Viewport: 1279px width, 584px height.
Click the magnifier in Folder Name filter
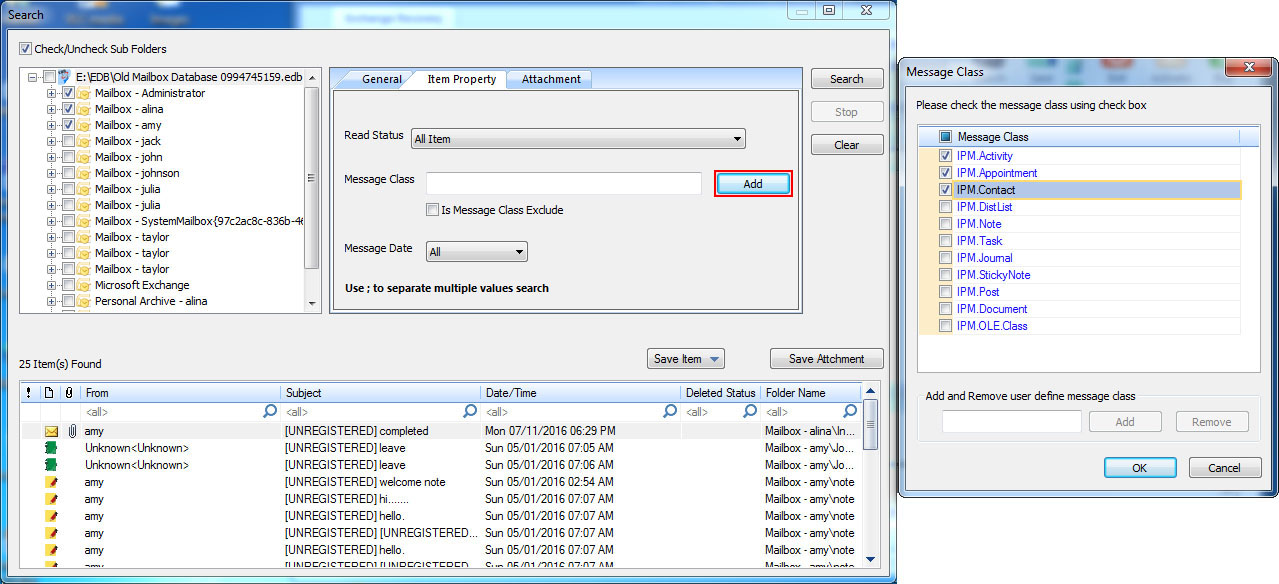coord(850,411)
